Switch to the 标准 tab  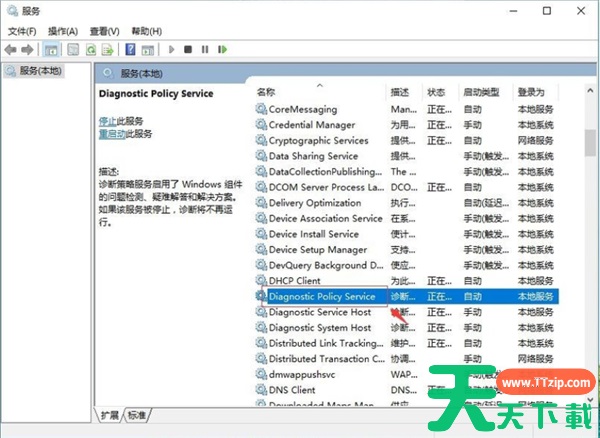coord(137,415)
